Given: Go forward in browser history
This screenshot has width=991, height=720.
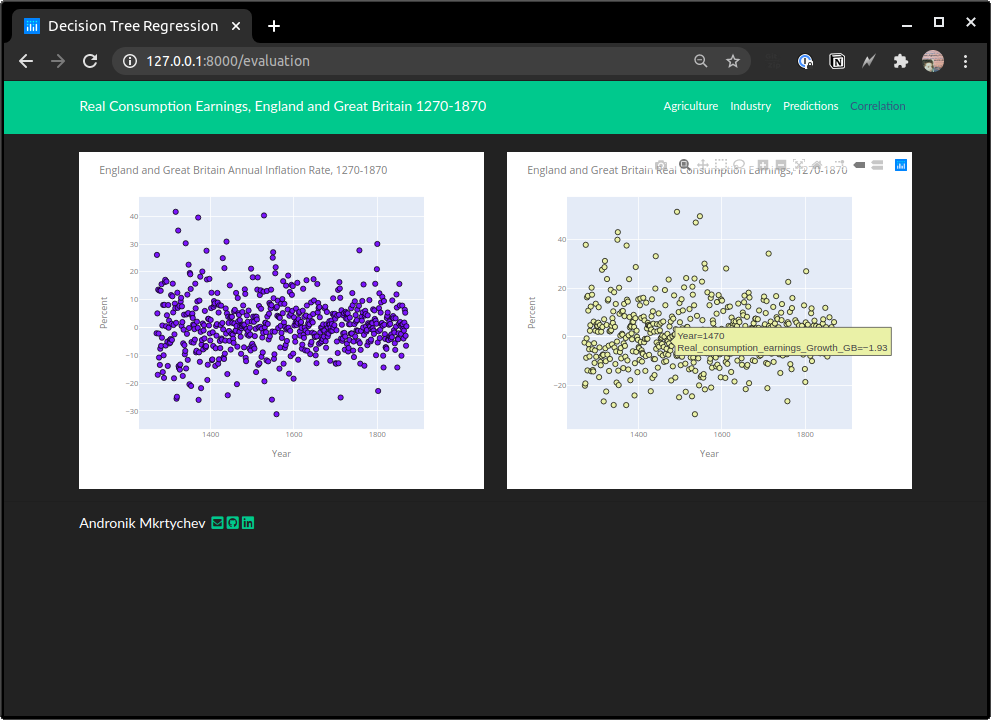Looking at the screenshot, I should coord(58,61).
